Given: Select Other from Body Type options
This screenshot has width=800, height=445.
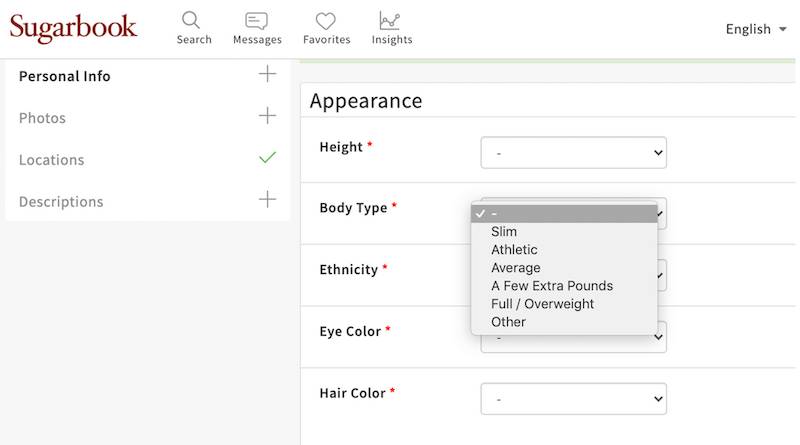Looking at the screenshot, I should coord(508,322).
